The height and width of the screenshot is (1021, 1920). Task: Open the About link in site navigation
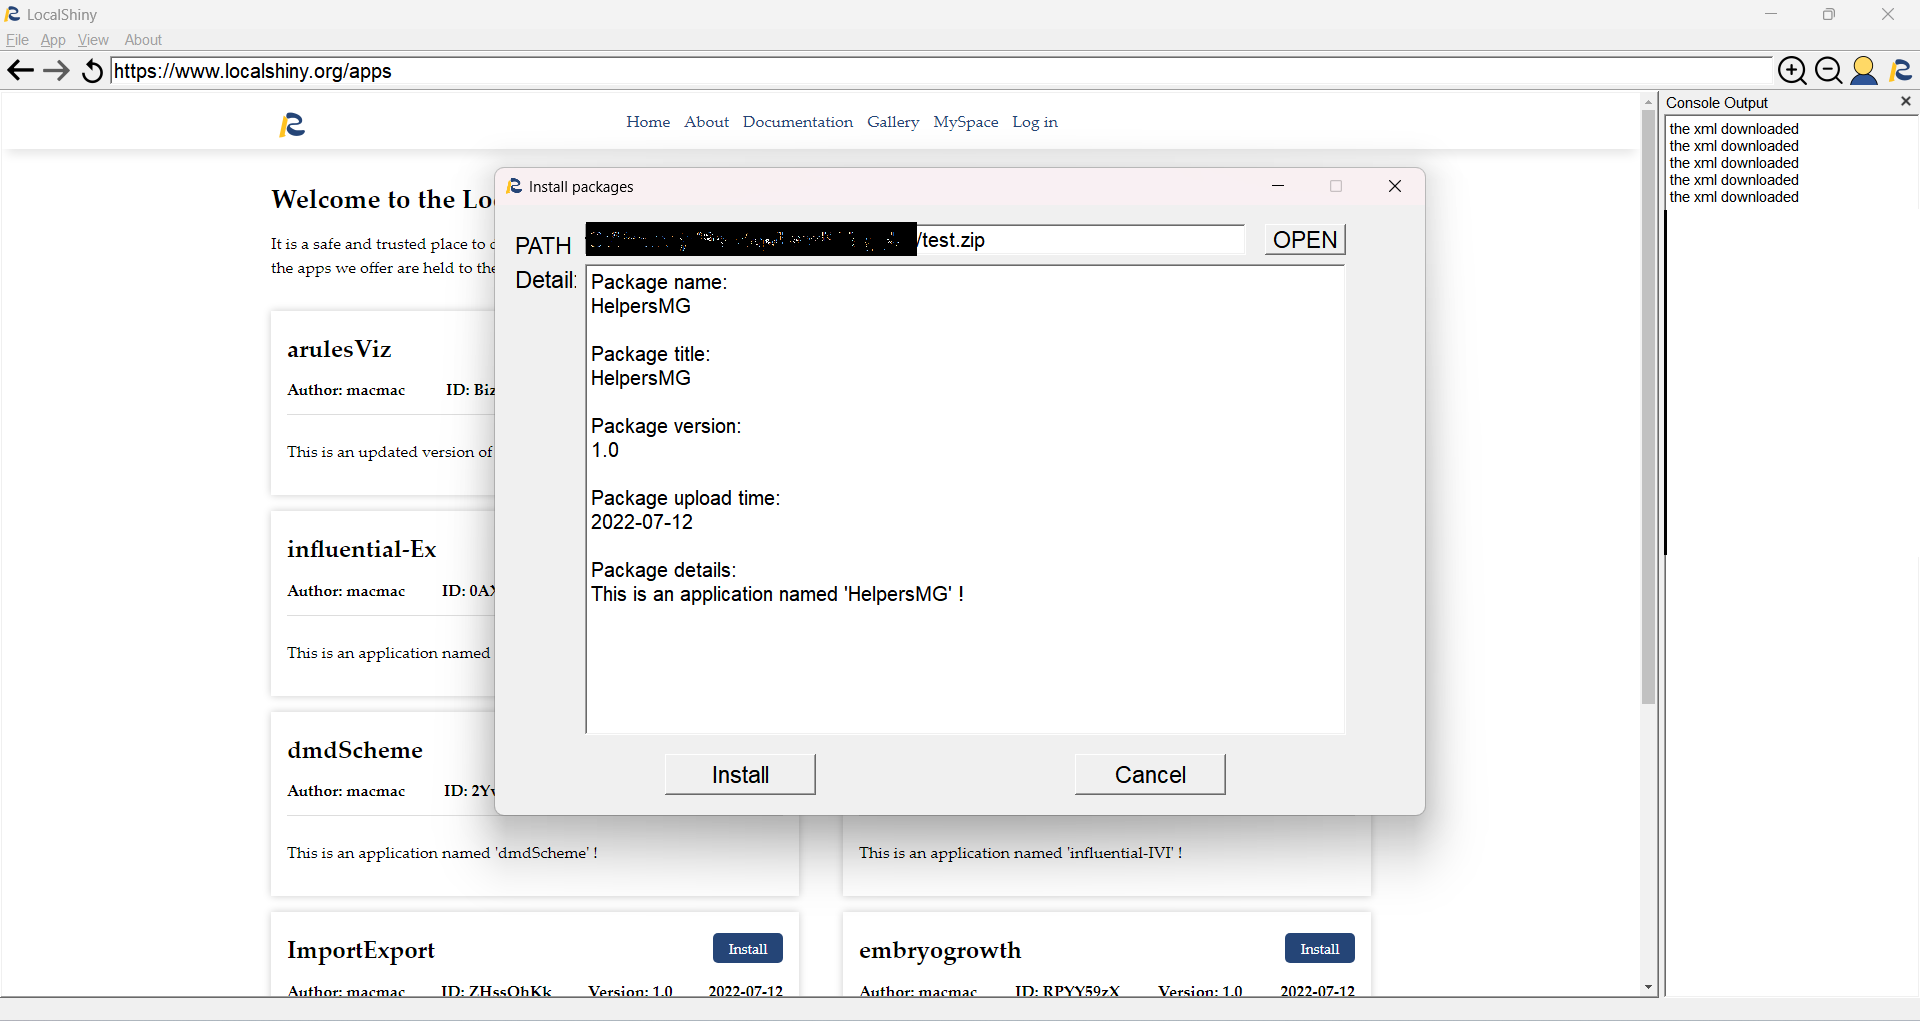(707, 122)
